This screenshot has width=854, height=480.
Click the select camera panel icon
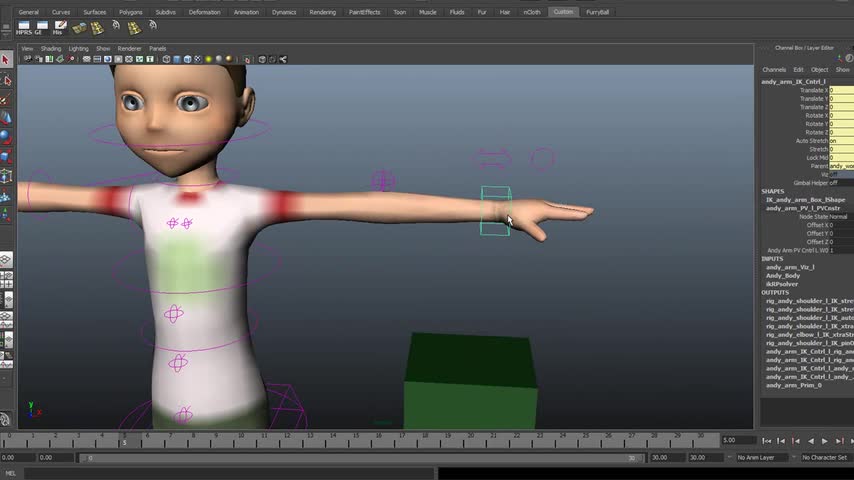coord(27,59)
